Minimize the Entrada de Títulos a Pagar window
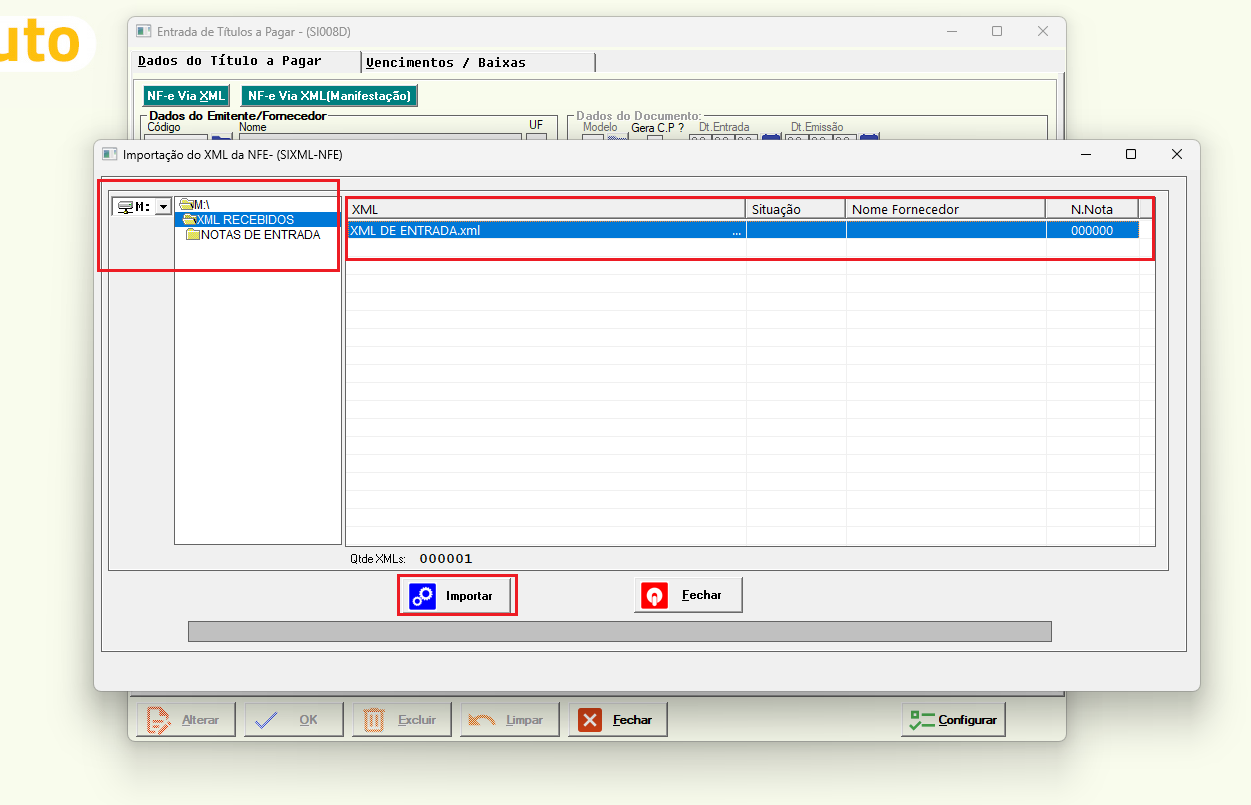The width and height of the screenshot is (1251, 805). (x=951, y=31)
